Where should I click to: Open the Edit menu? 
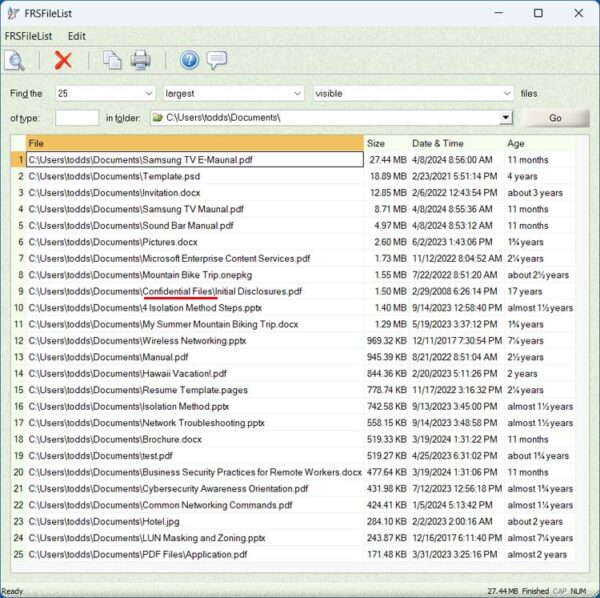click(76, 36)
